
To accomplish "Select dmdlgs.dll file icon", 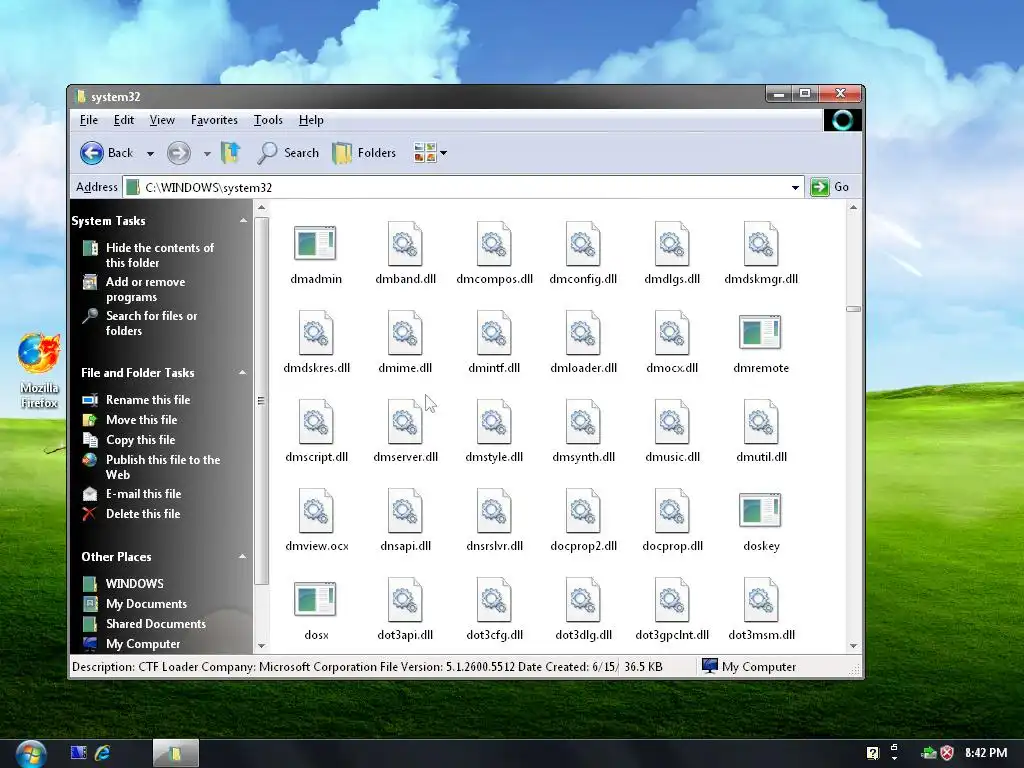I will (671, 244).
